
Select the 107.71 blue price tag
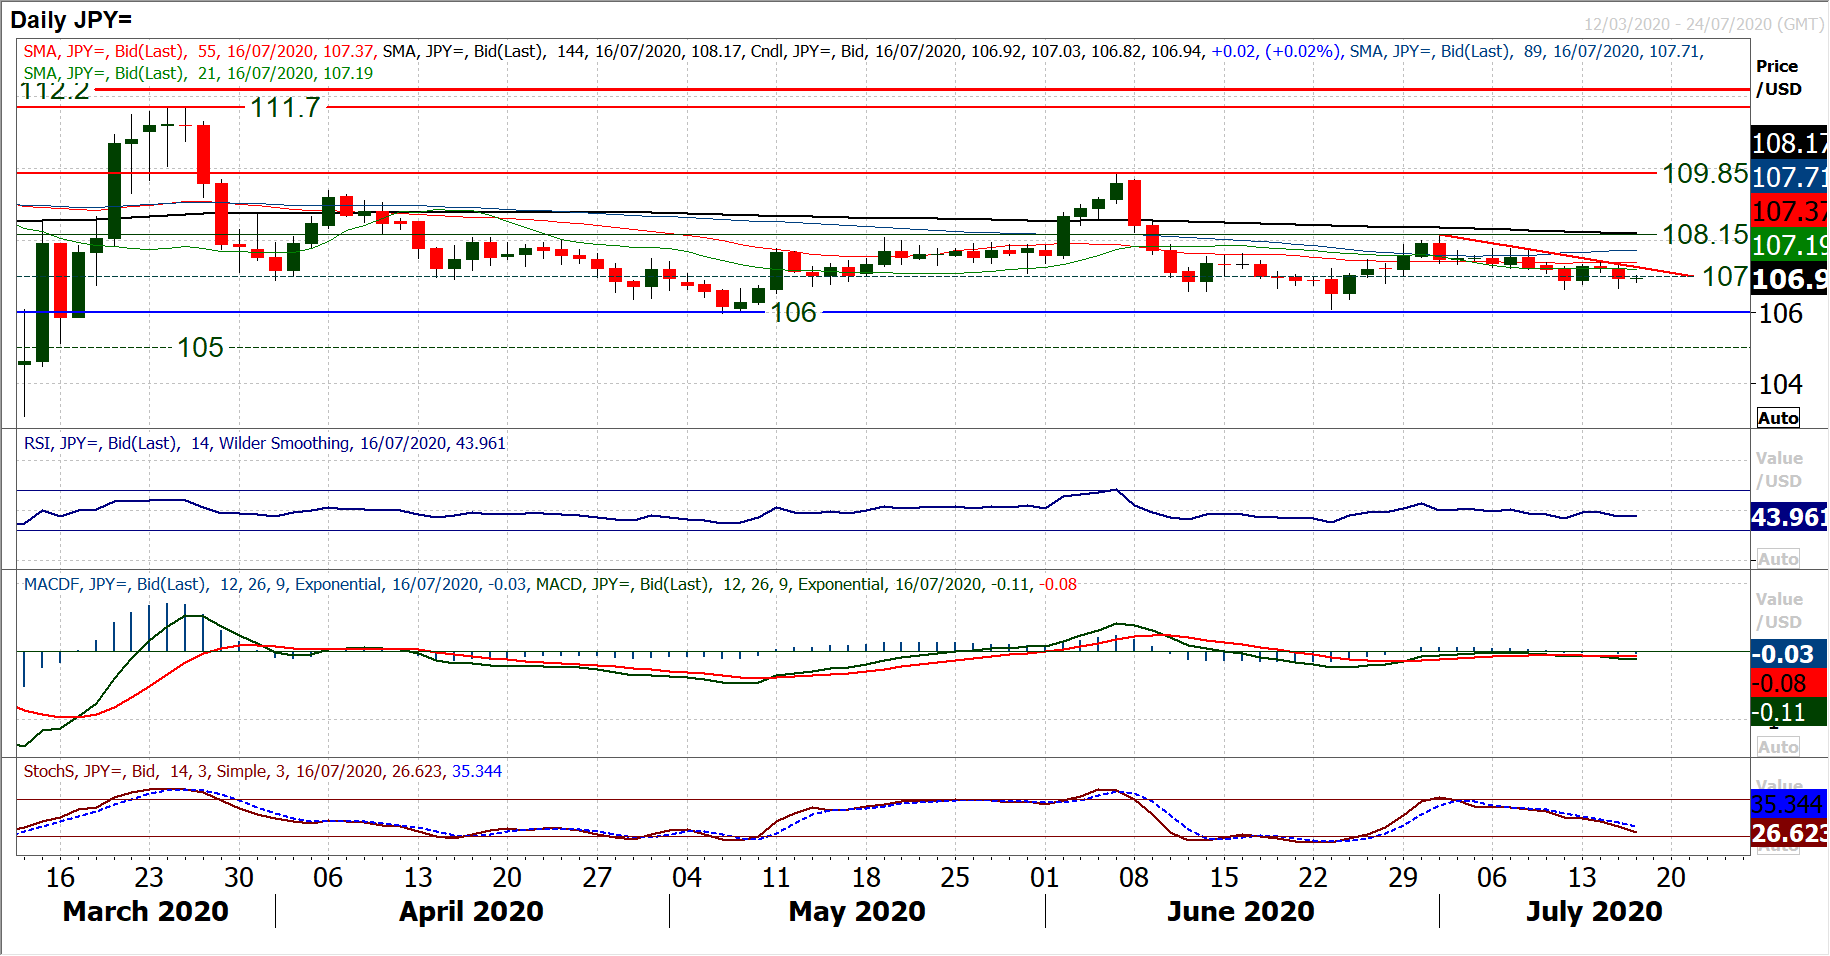point(1789,177)
